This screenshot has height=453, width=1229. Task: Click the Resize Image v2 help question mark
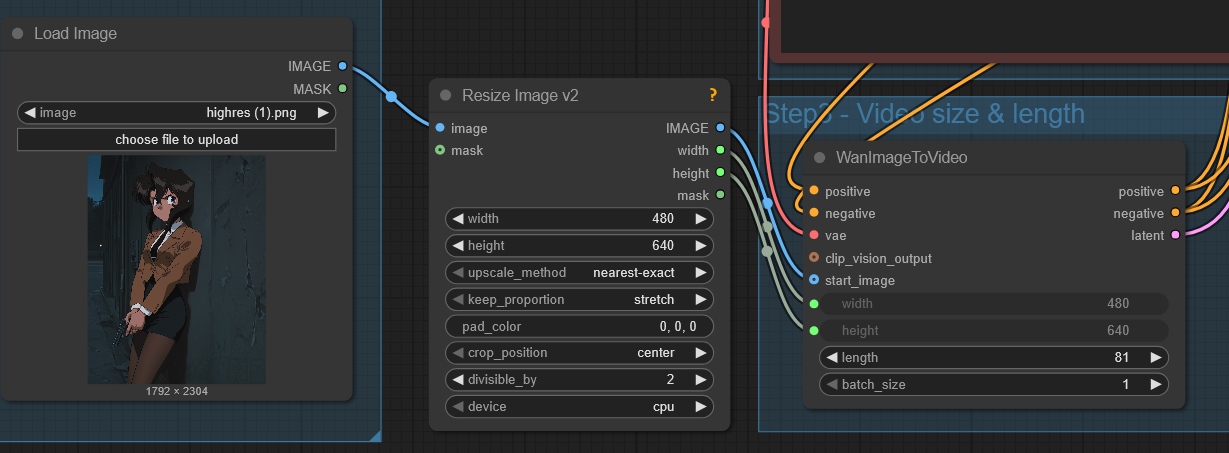pos(713,95)
